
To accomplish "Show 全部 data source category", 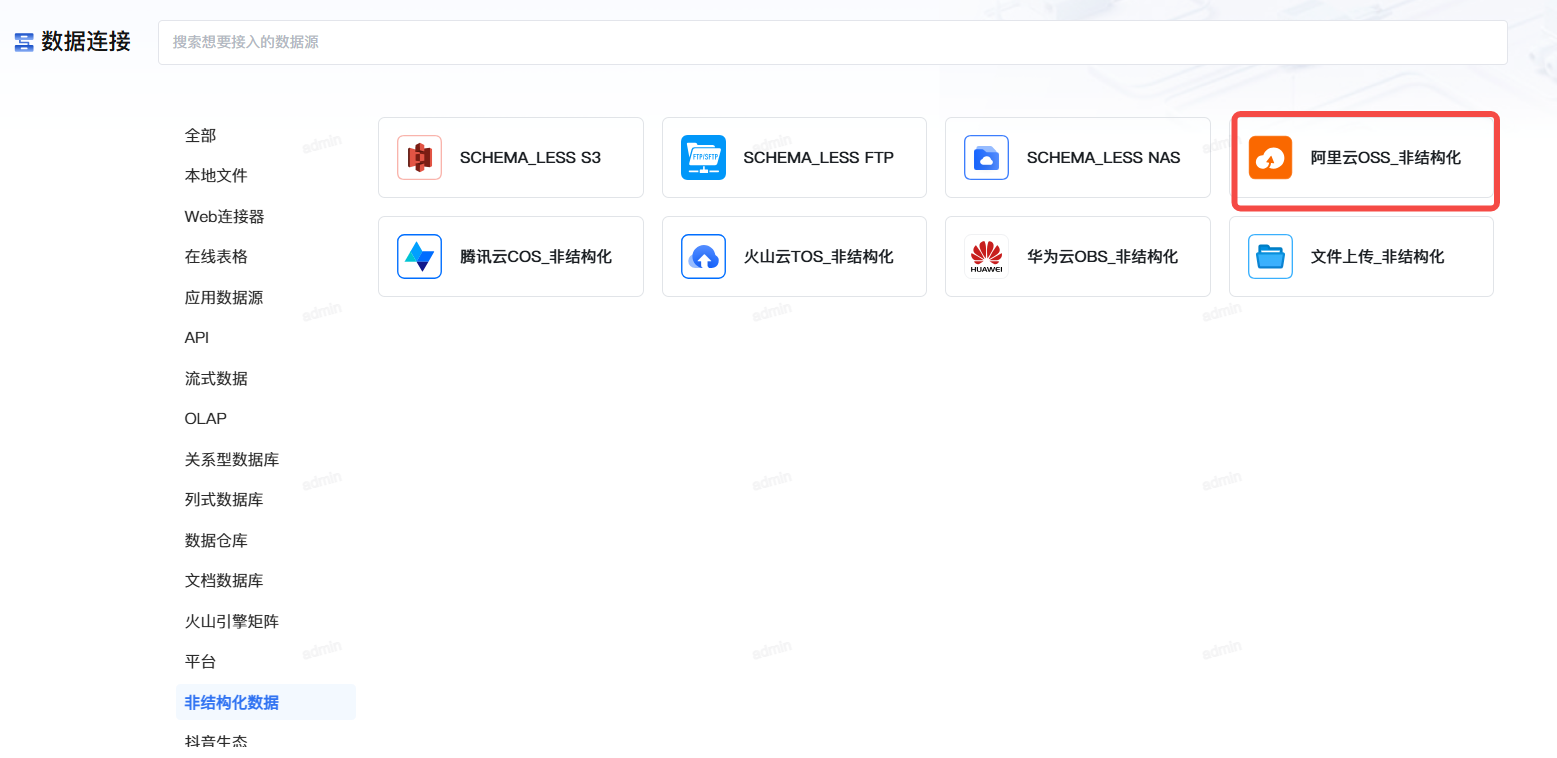I will point(200,135).
